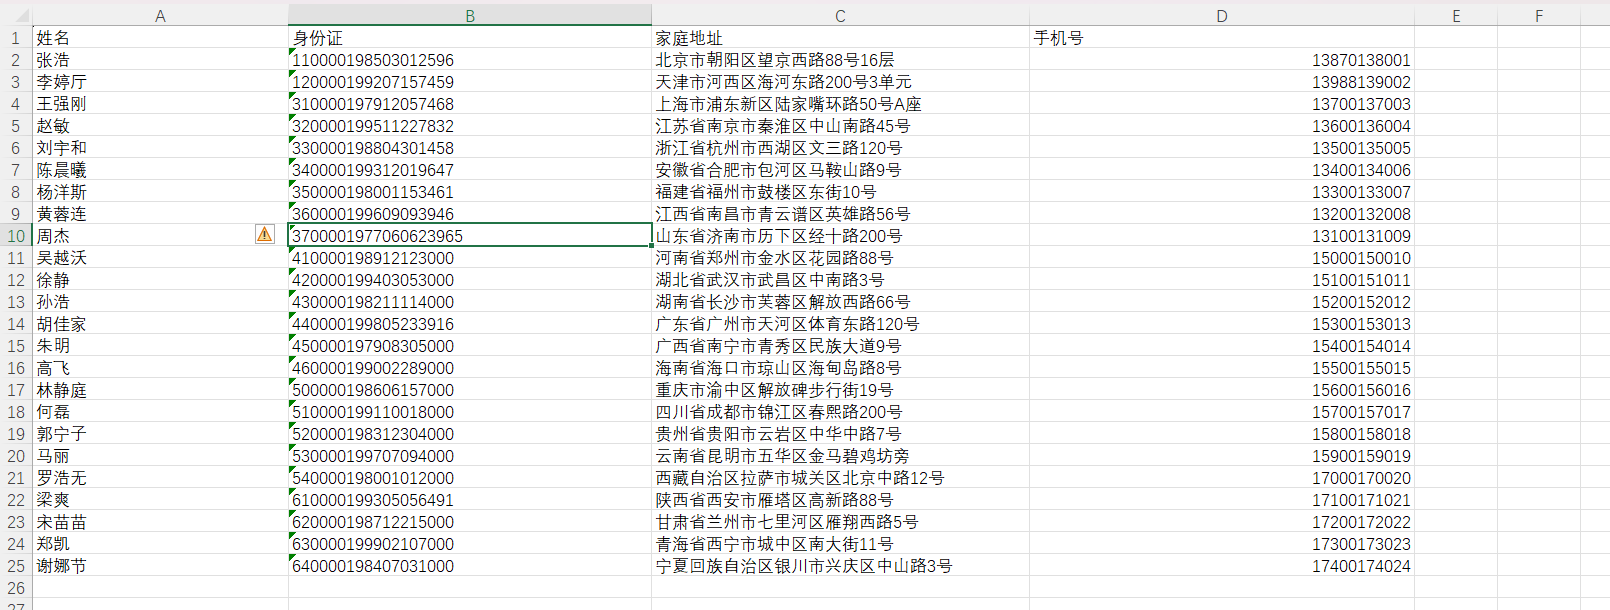Select row header 10

click(x=16, y=236)
